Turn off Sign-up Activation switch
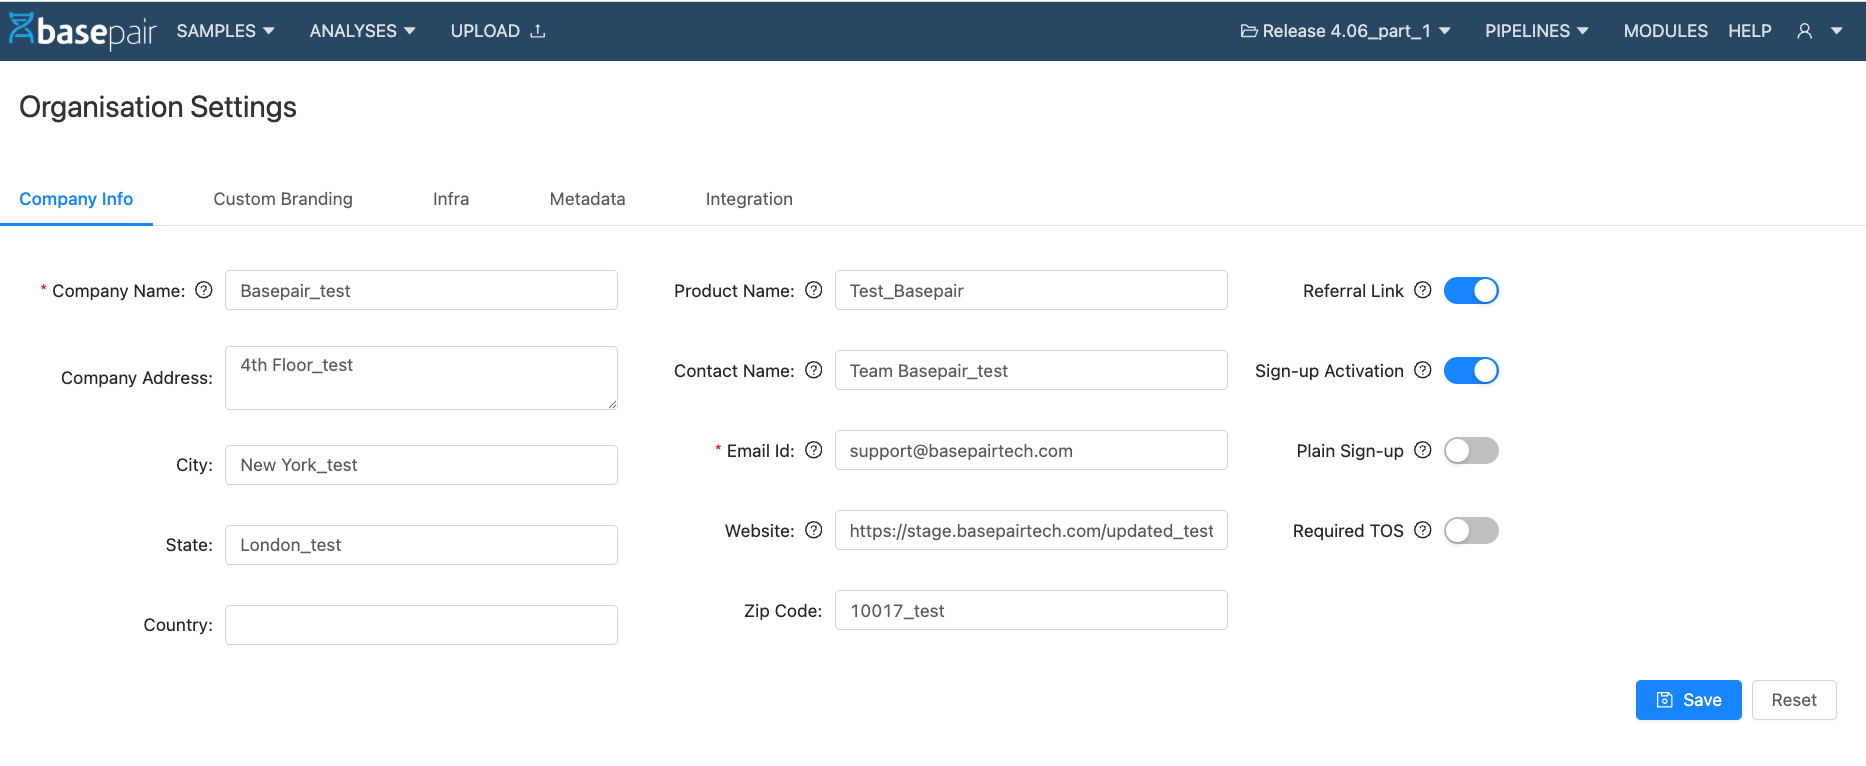 (1471, 370)
